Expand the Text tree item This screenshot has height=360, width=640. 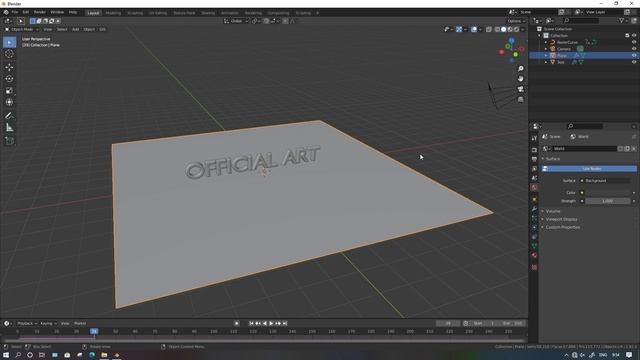546,62
